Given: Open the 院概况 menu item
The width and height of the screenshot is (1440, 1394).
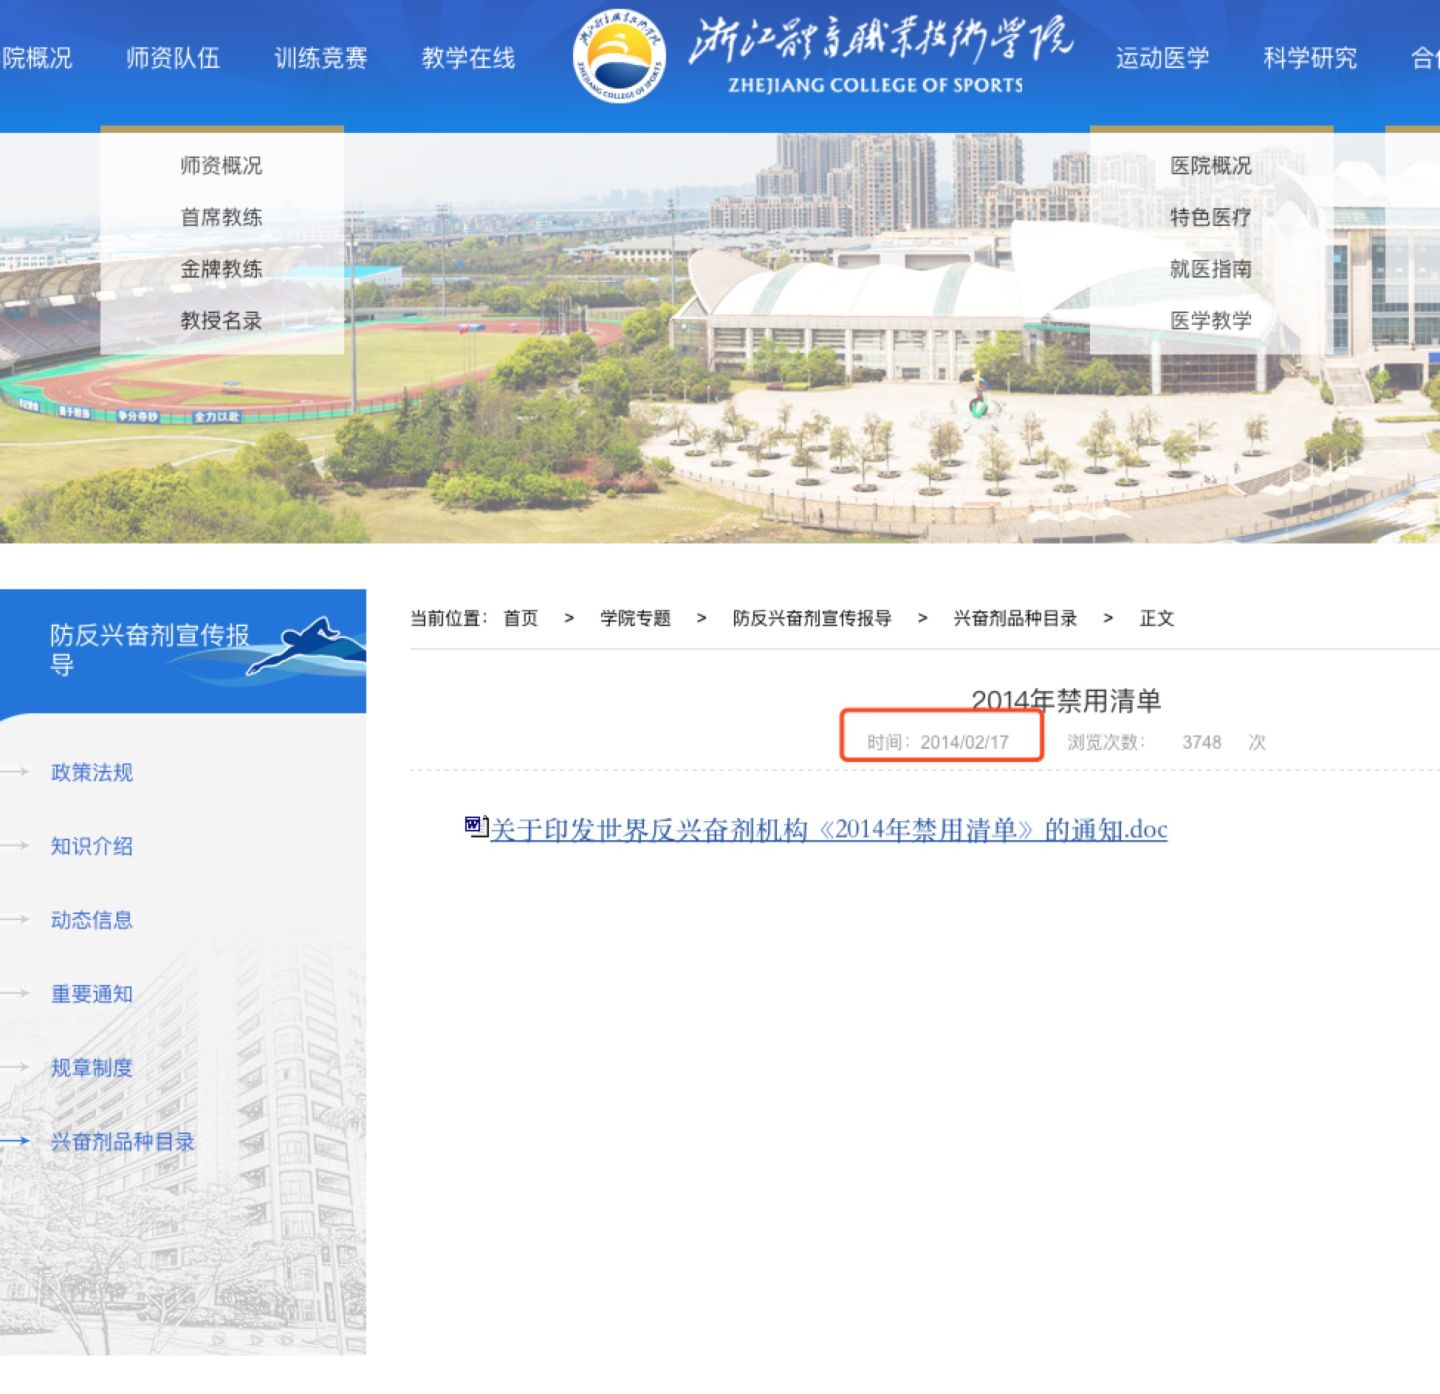Looking at the screenshot, I should pyautogui.click(x=36, y=58).
